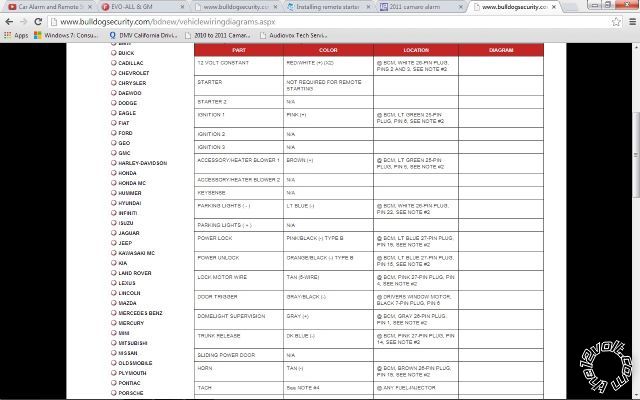Image resolution: width=640 pixels, height=400 pixels.
Task: Select the CHEVROLET radio button
Action: (113, 73)
